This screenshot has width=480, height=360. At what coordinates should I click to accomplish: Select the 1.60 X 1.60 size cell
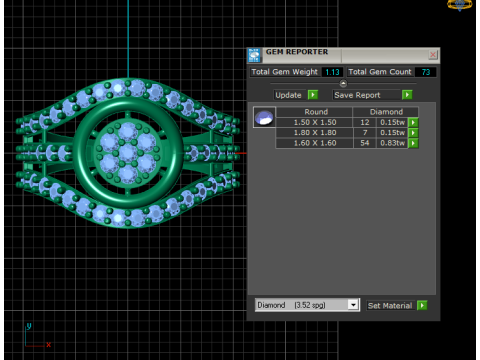(314, 143)
